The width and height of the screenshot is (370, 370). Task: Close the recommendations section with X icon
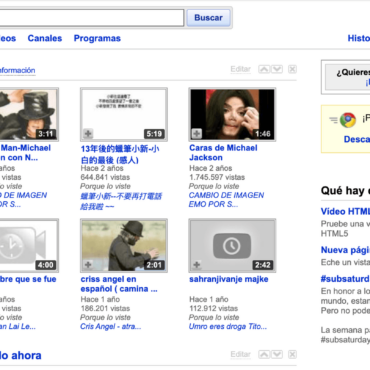coord(292,69)
